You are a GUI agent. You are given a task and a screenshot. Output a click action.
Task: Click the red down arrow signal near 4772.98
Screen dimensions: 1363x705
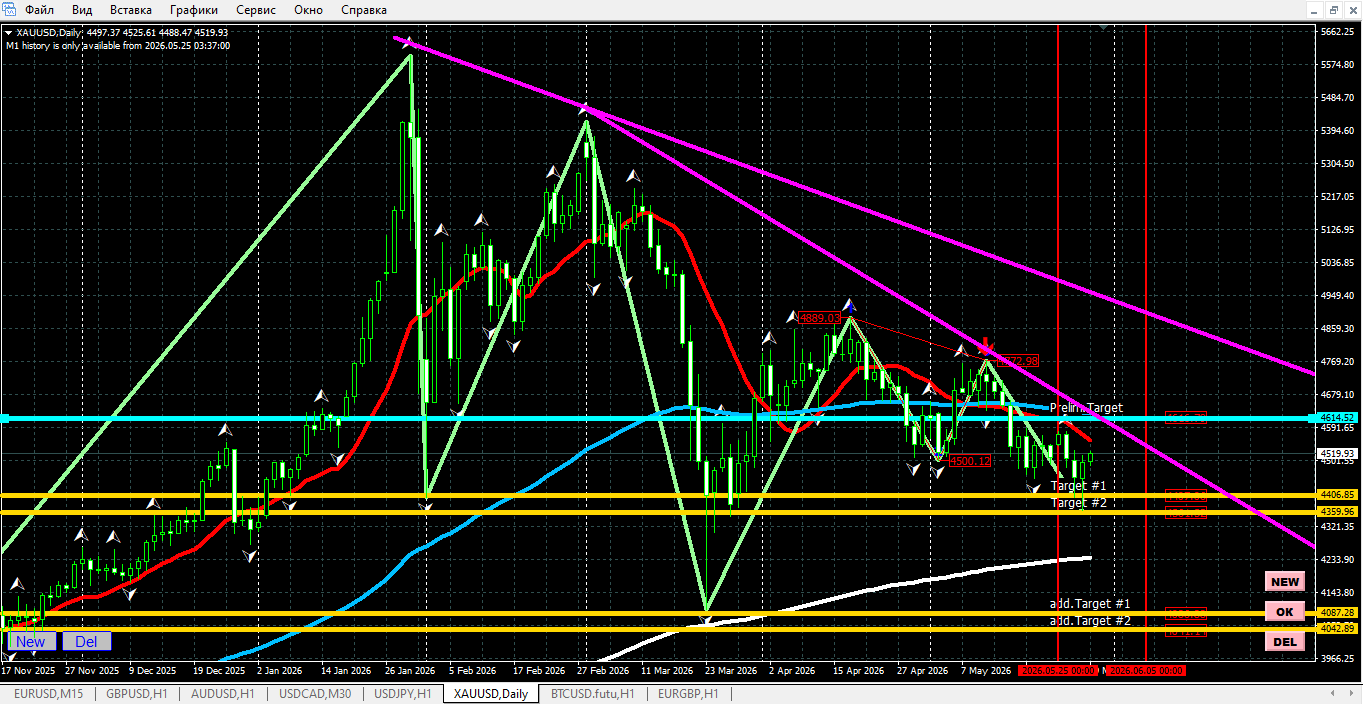tap(986, 345)
